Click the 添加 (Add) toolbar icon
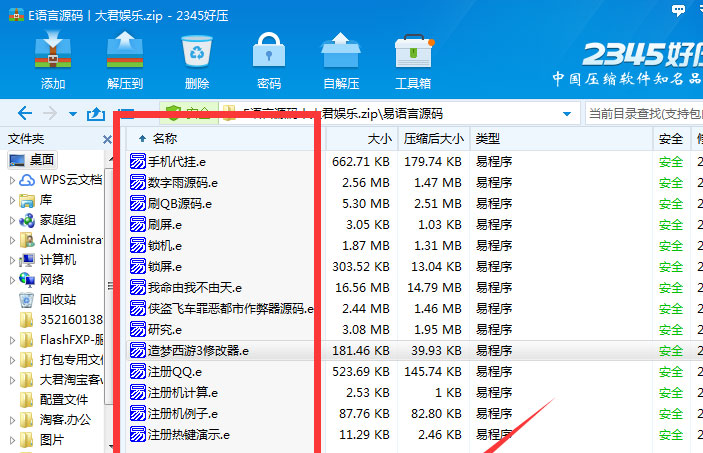Image resolution: width=703 pixels, height=453 pixels. [53, 59]
